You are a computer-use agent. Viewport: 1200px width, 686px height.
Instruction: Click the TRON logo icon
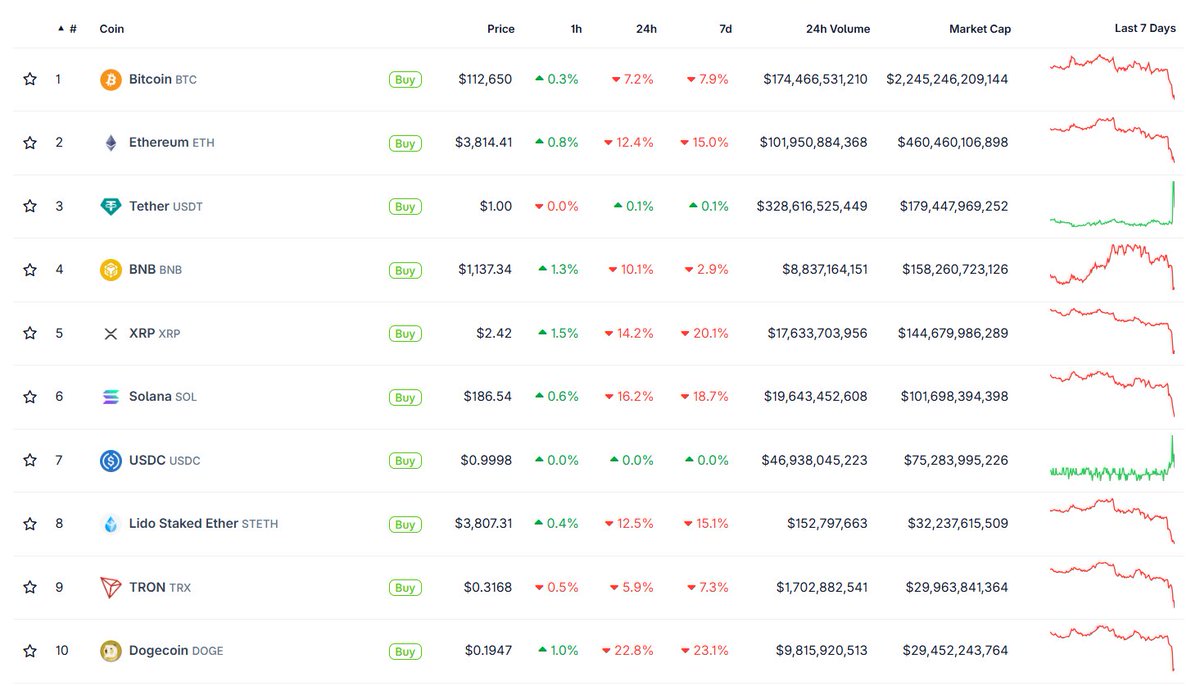tap(111, 587)
